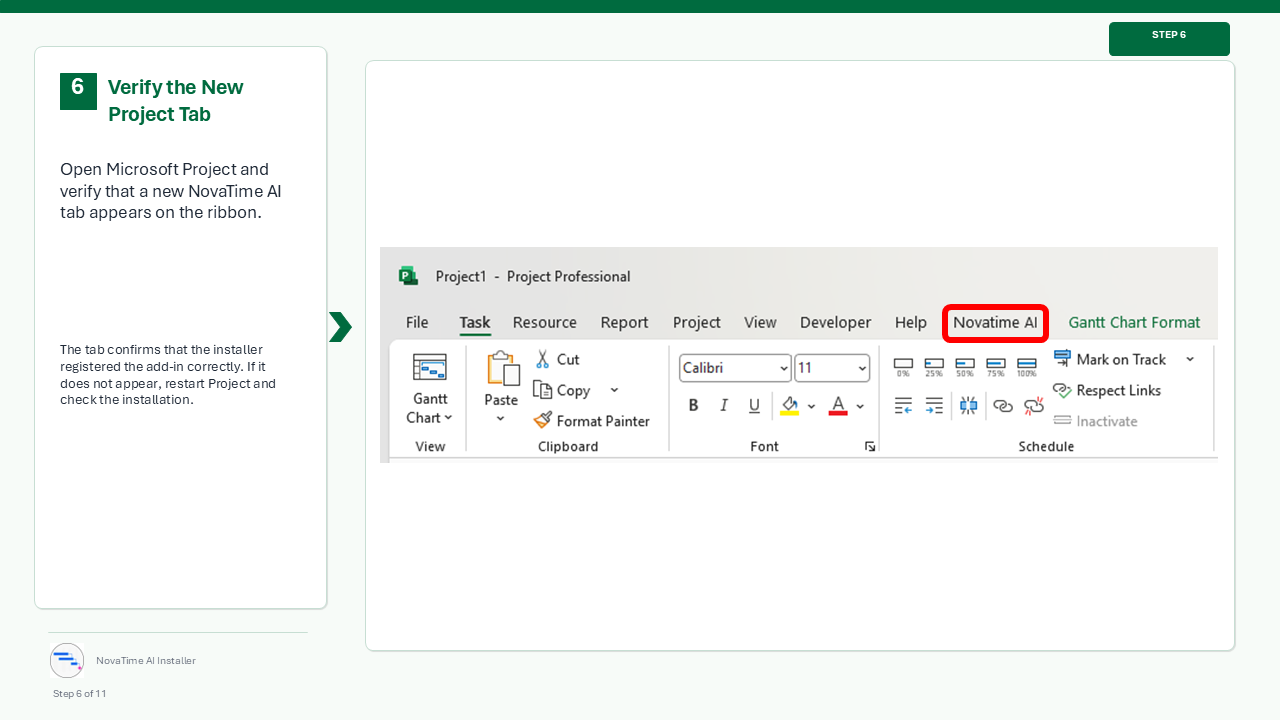The width and height of the screenshot is (1280, 720).
Task: Open the Novatime AI tab
Action: point(995,322)
